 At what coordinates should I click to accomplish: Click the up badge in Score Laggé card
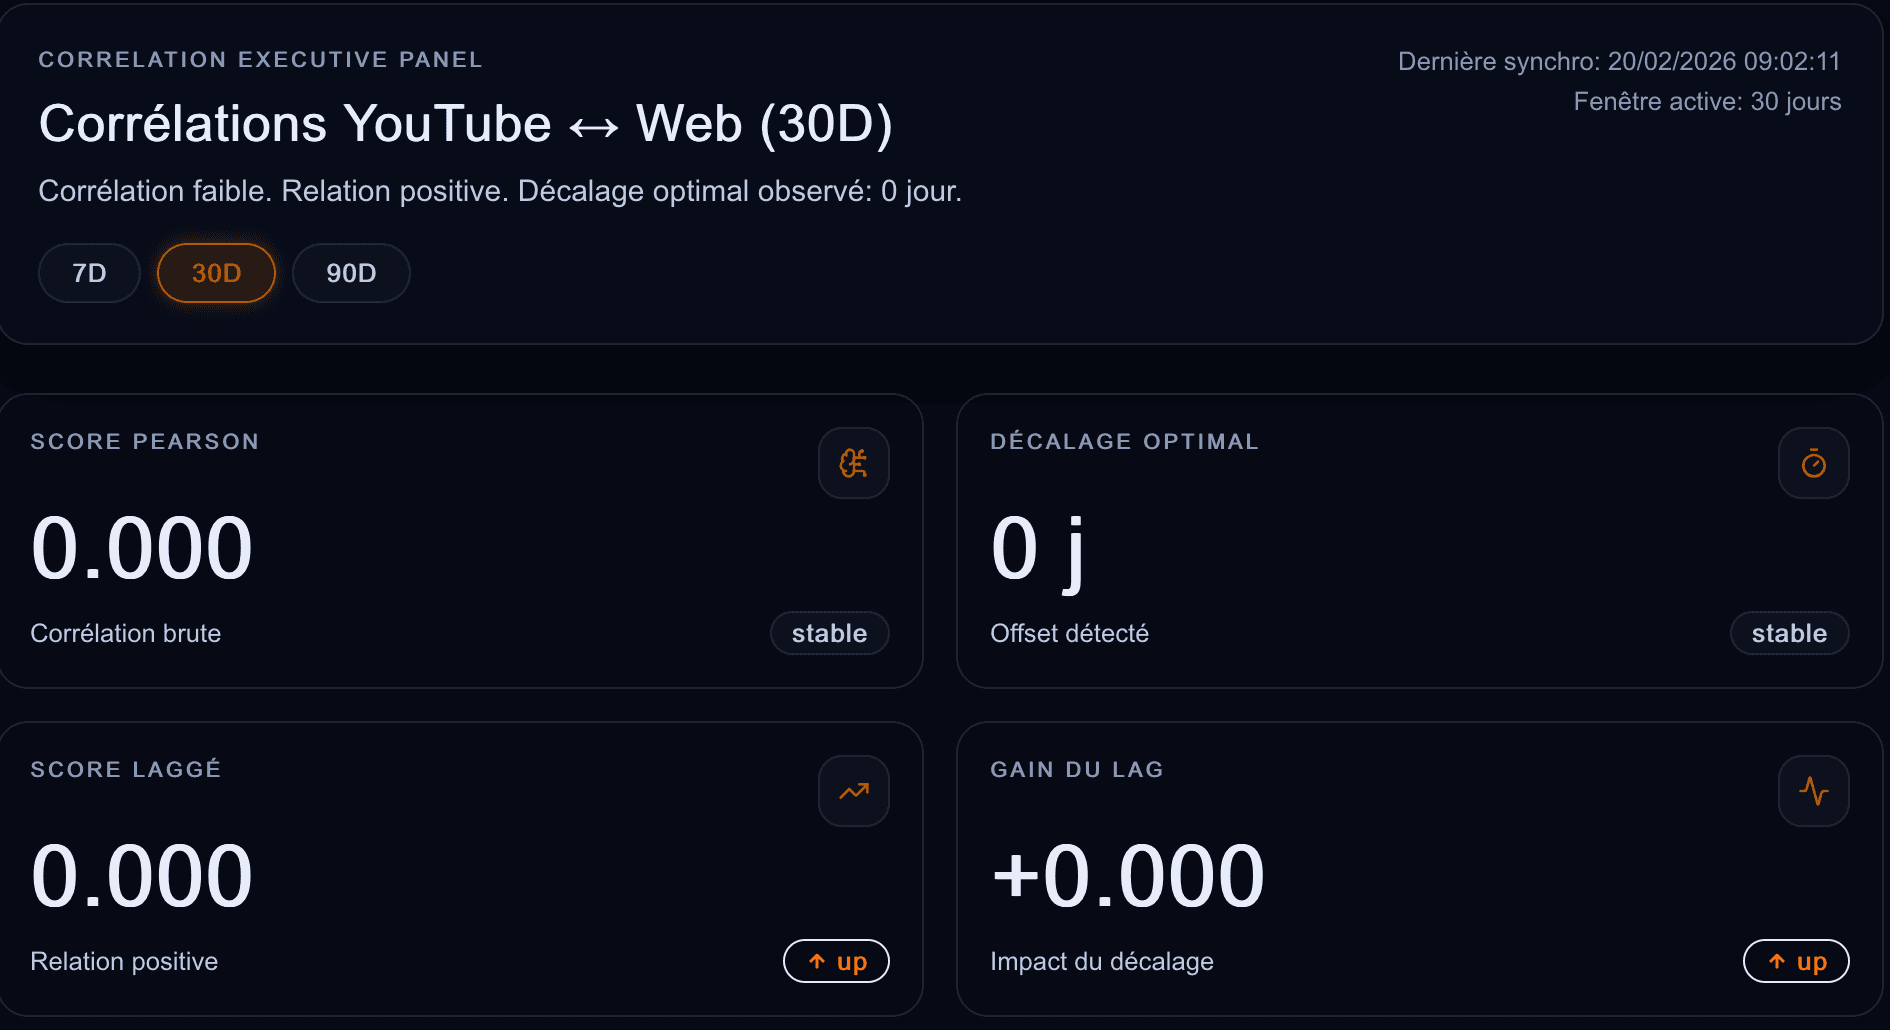(836, 961)
